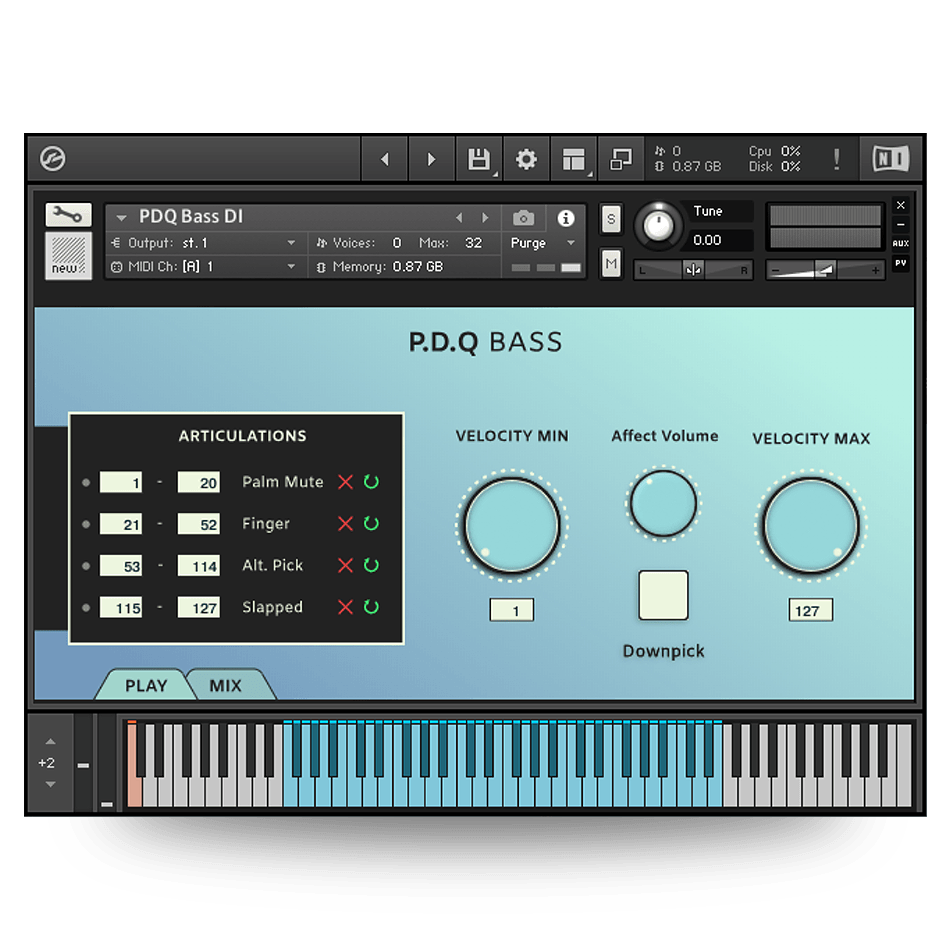The image size is (950, 950).
Task: Open the Output st. 1 dropdown
Action: [204, 243]
